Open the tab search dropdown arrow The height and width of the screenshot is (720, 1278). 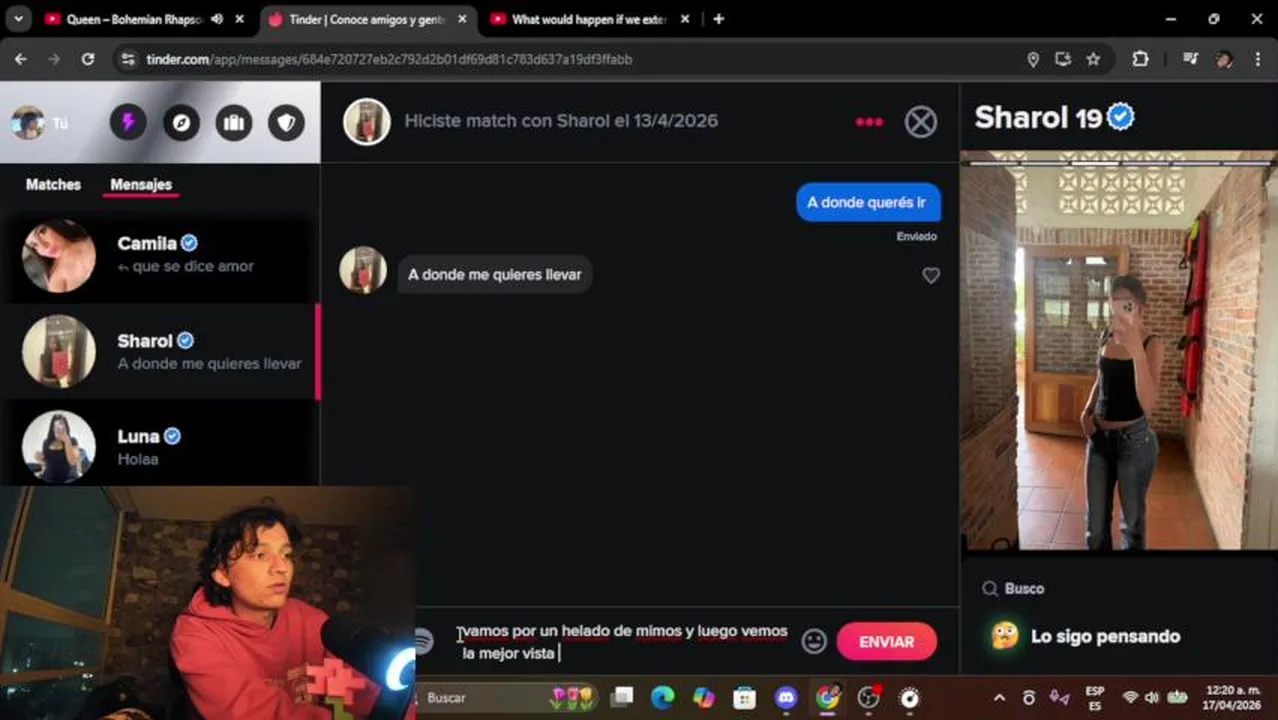[19, 19]
